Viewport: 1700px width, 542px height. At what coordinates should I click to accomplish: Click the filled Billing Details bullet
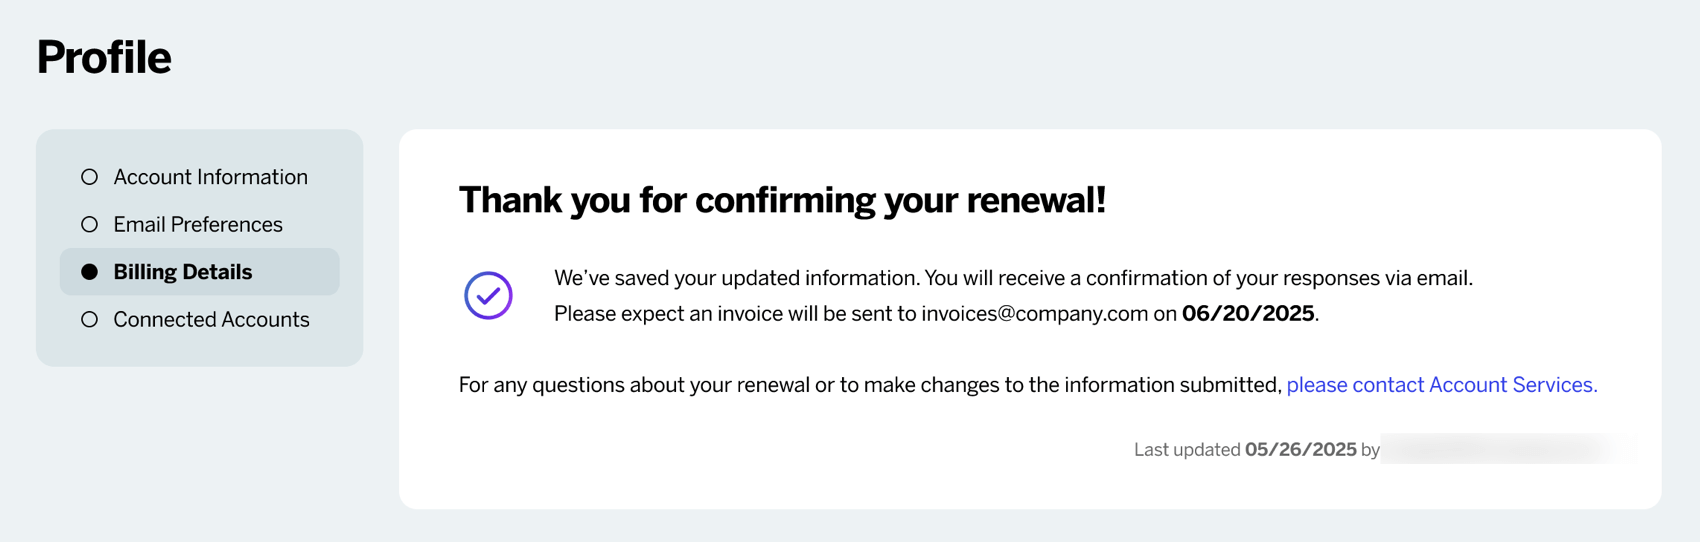tap(90, 272)
